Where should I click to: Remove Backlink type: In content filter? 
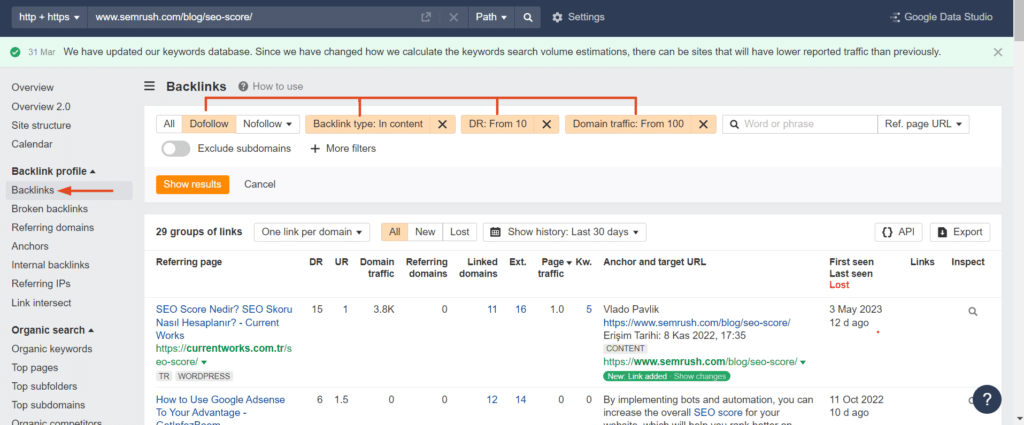(442, 124)
